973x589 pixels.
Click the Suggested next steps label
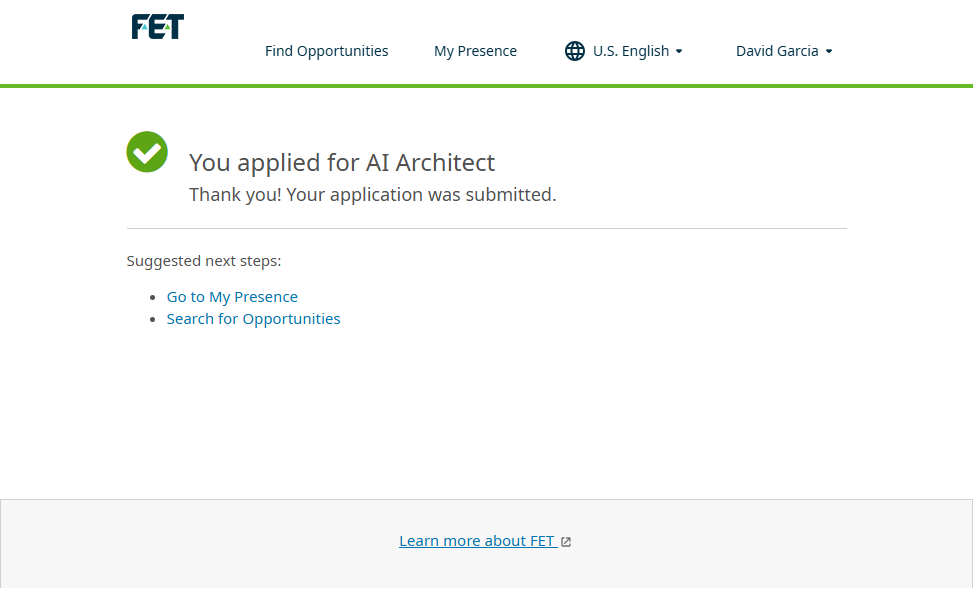coord(204,261)
